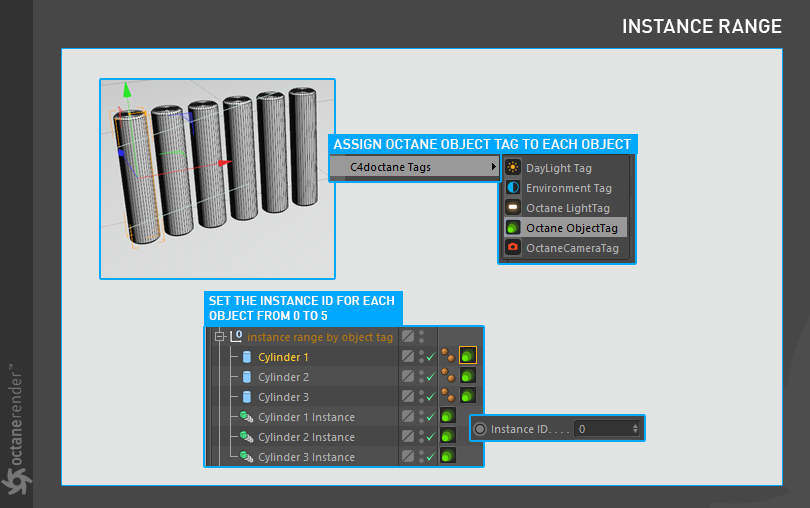Choose Octane LightTag from the submenu
Screen dimensions: 810x508
pyautogui.click(x=566, y=208)
